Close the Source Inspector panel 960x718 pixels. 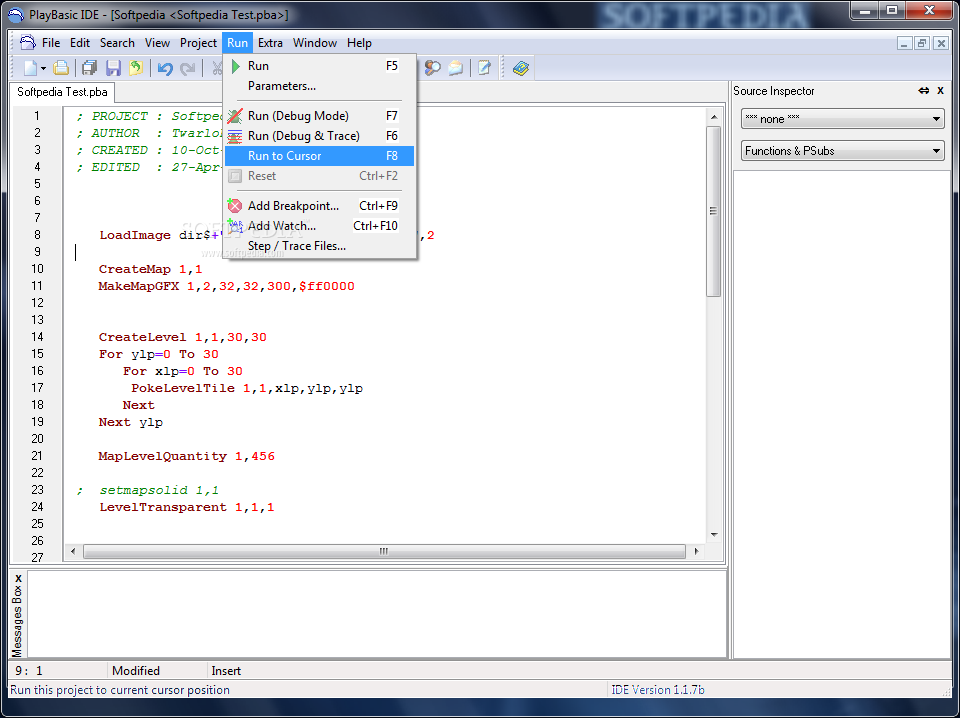point(940,91)
